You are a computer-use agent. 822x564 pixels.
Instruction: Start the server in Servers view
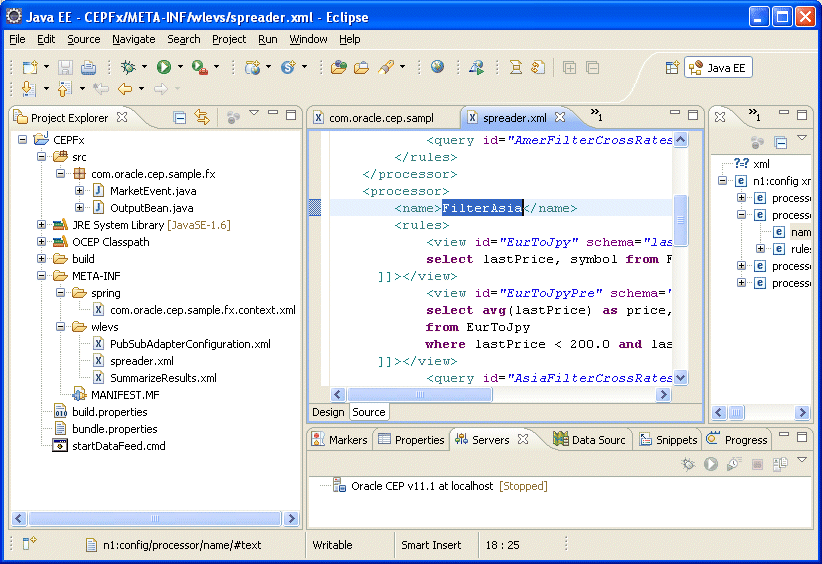[x=710, y=464]
